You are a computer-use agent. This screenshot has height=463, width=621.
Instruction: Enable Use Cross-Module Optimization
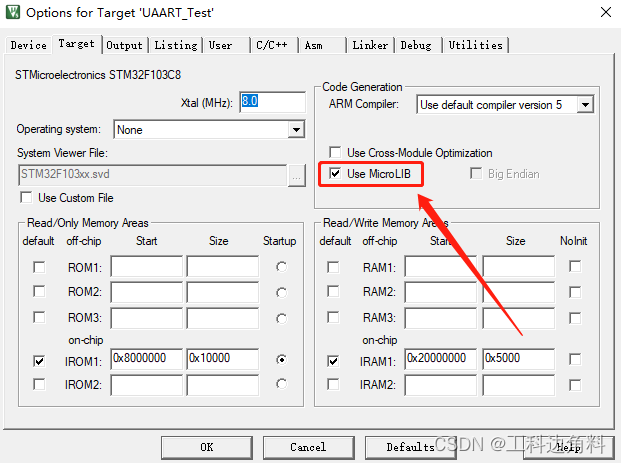tap(335, 152)
